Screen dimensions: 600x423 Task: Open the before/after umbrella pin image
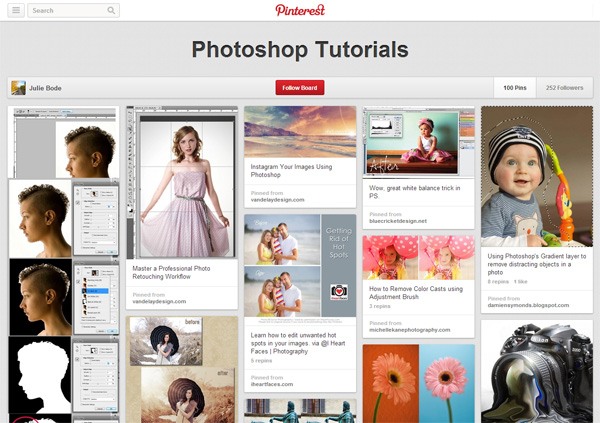pyautogui.click(x=182, y=370)
